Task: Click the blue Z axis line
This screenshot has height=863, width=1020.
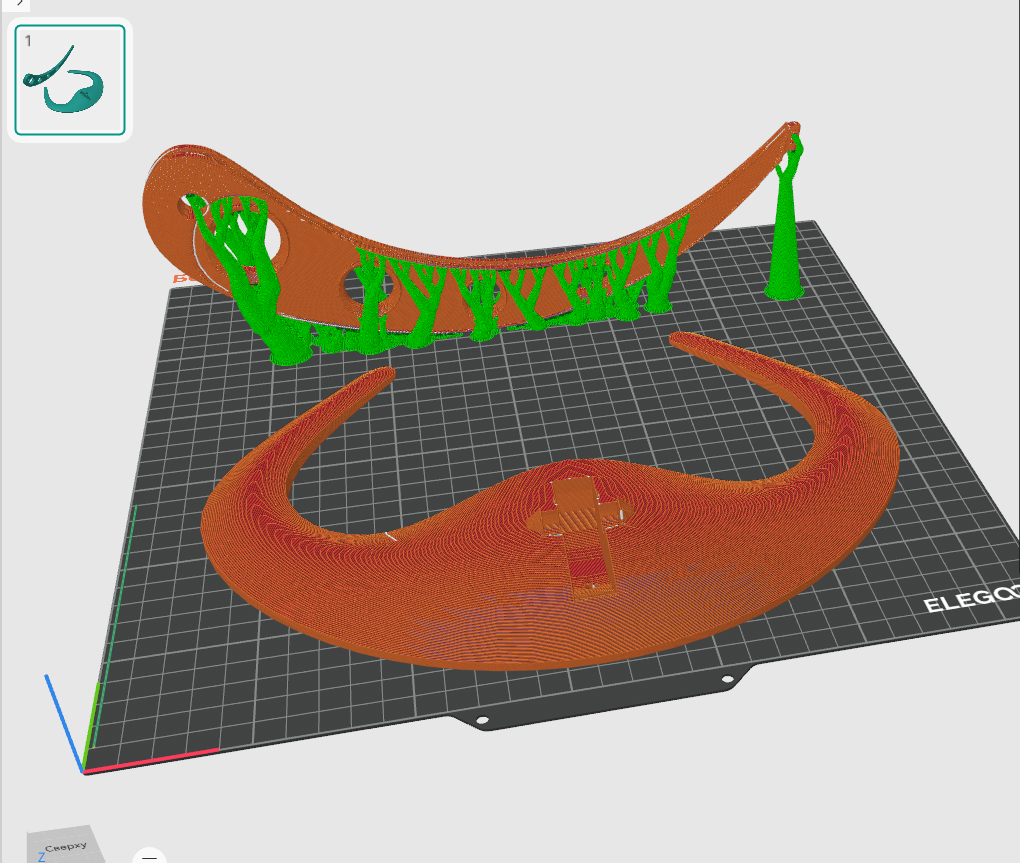Action: coord(63,723)
